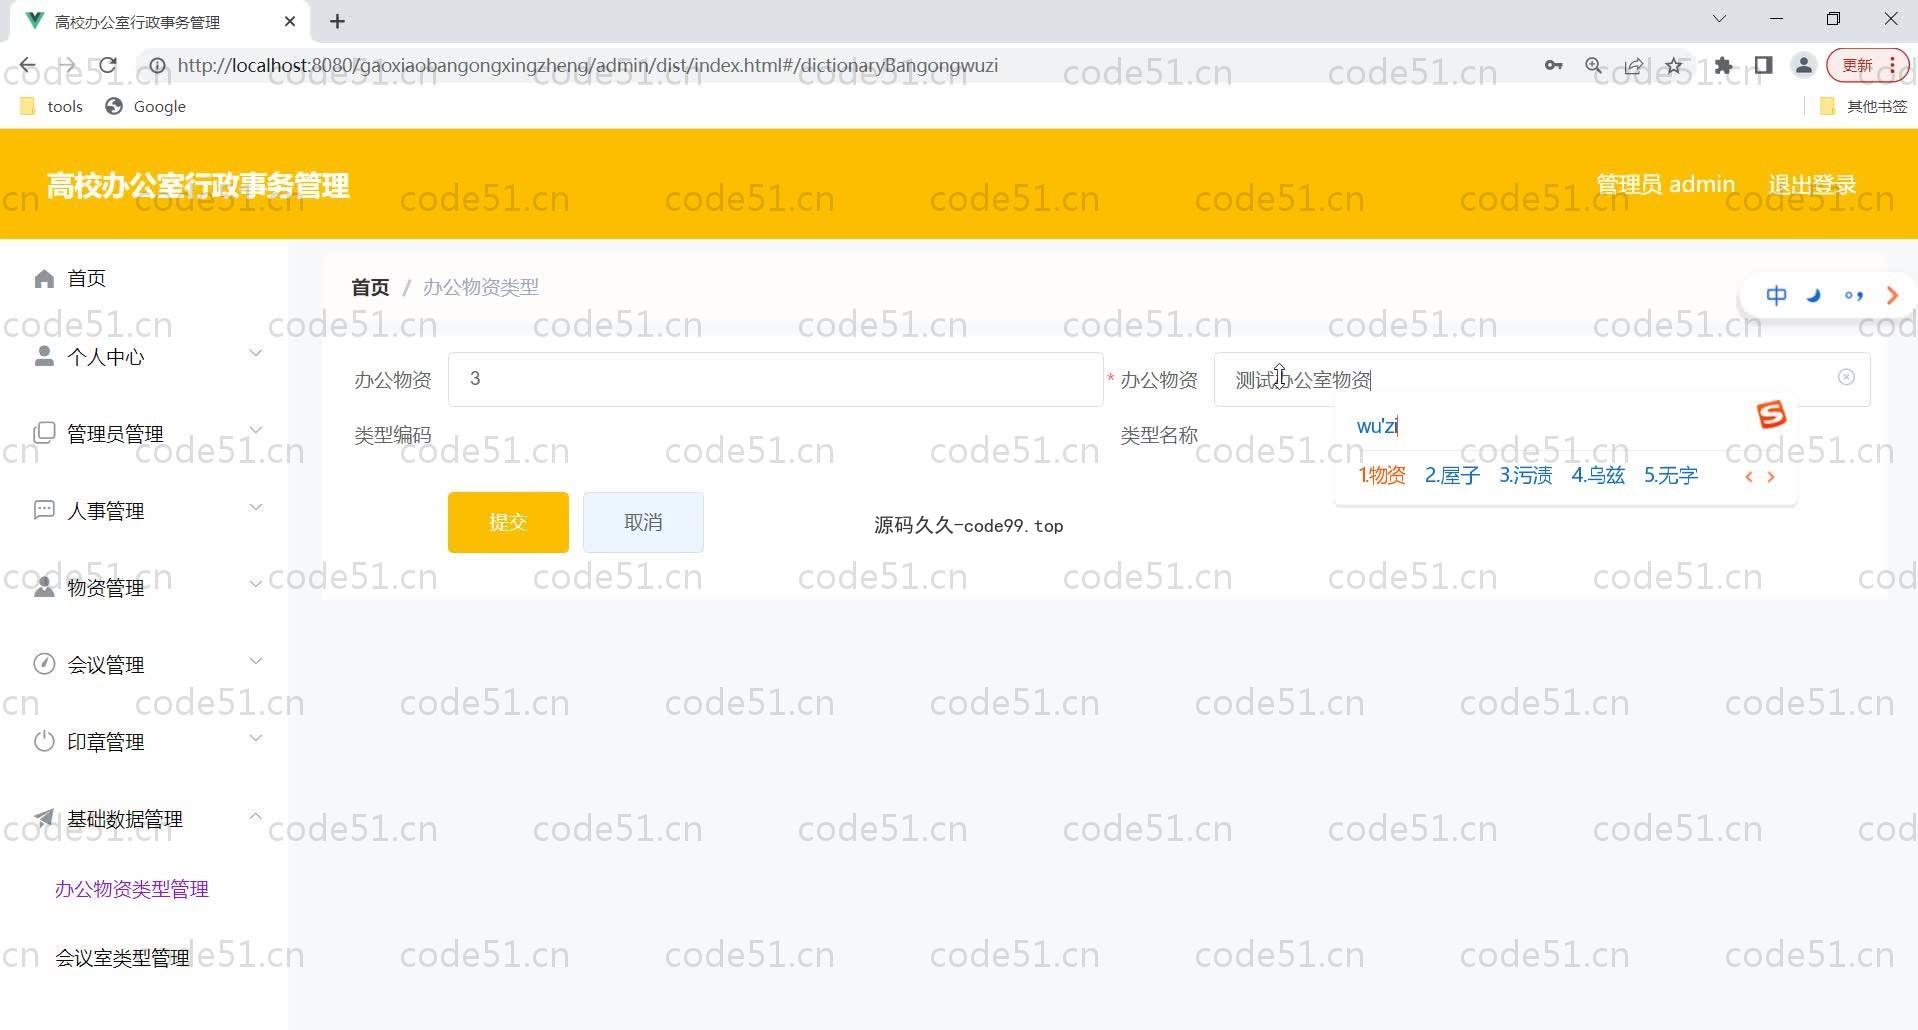The image size is (1918, 1030).
Task: Choose IME candidate 1.物资
Action: coord(1381,476)
